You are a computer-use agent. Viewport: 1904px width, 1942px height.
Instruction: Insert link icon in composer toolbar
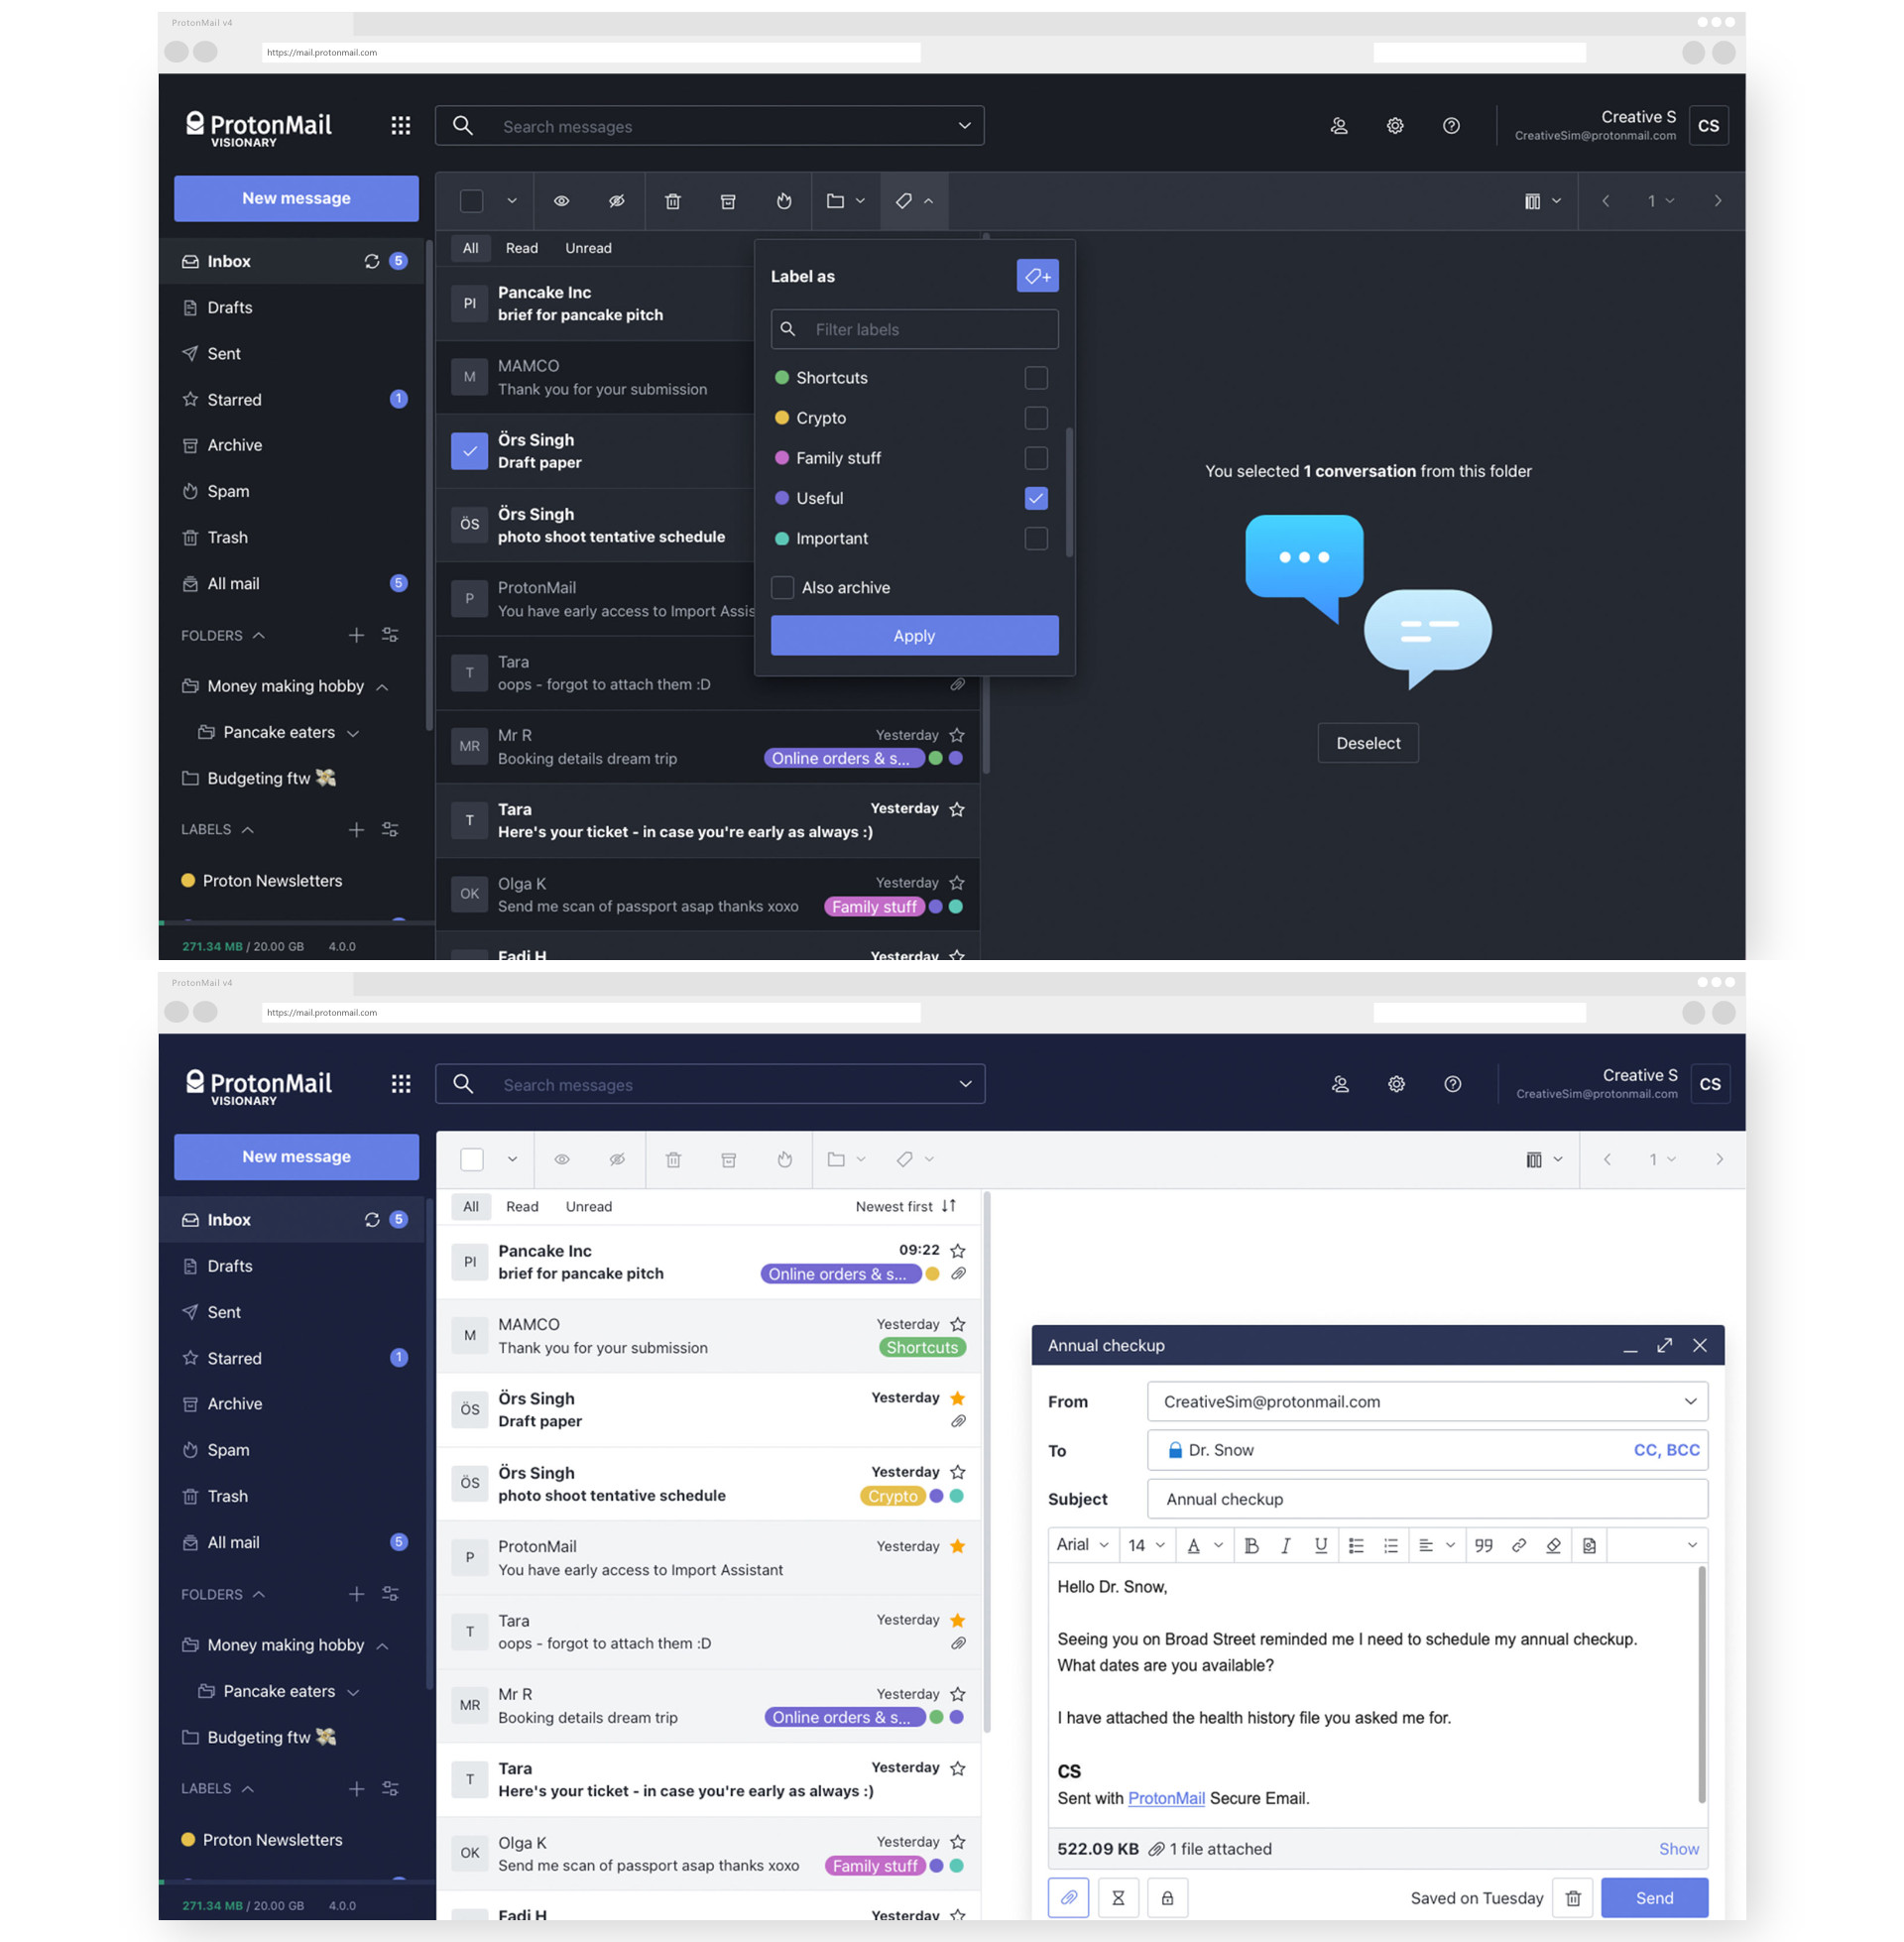click(x=1519, y=1545)
